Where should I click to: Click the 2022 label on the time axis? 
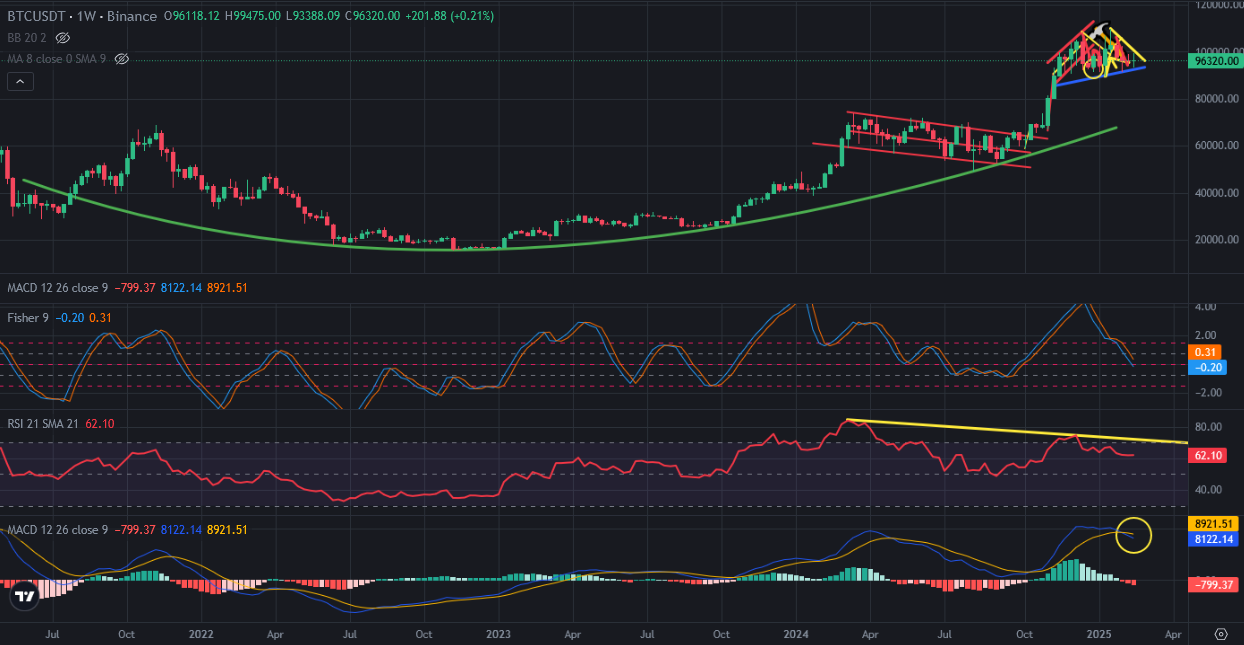(201, 634)
